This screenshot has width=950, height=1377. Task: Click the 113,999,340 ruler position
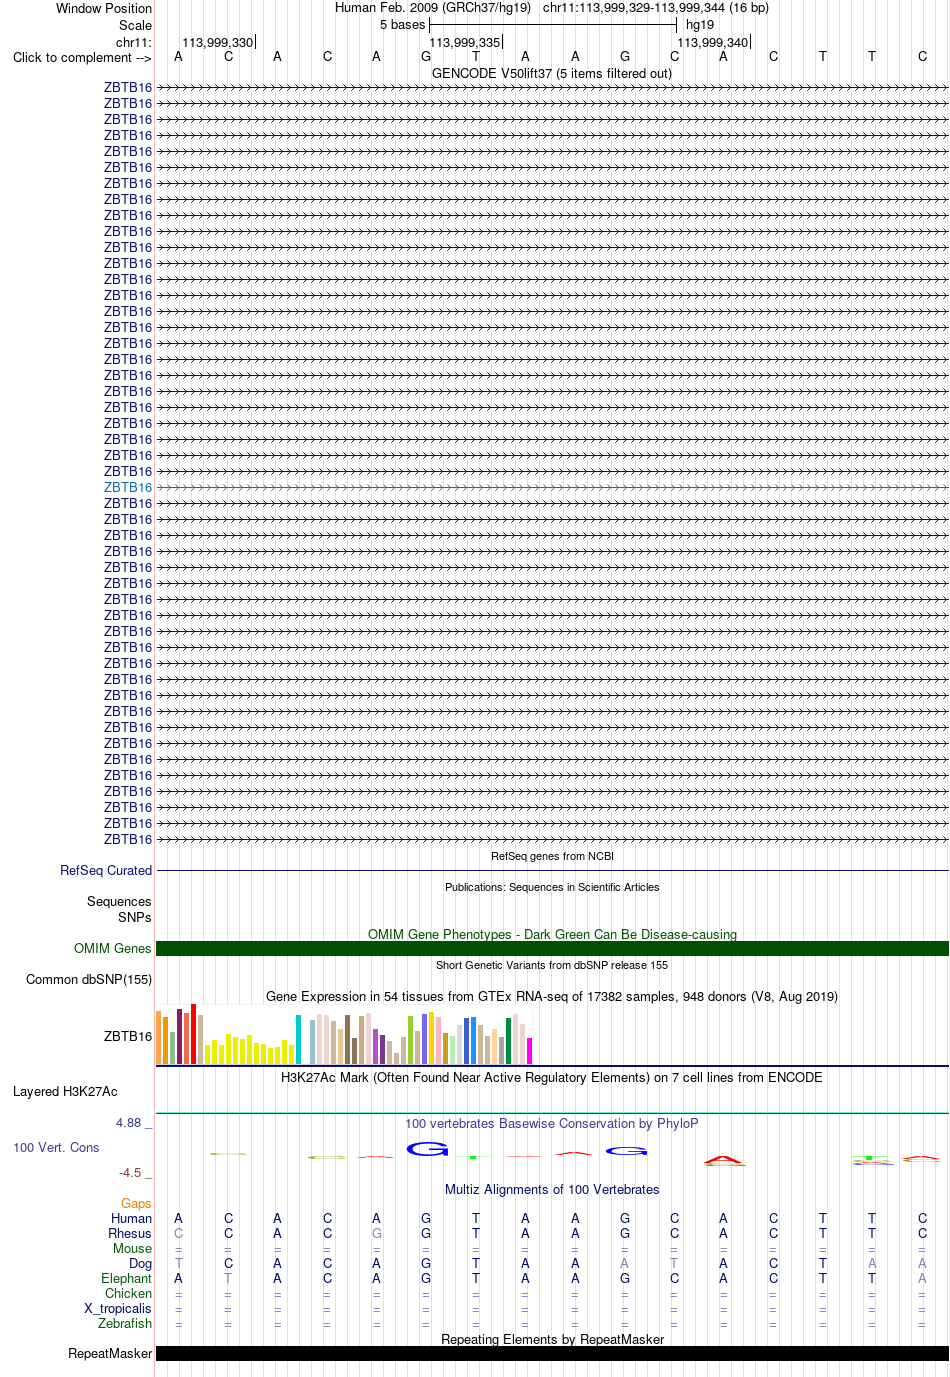pos(713,42)
